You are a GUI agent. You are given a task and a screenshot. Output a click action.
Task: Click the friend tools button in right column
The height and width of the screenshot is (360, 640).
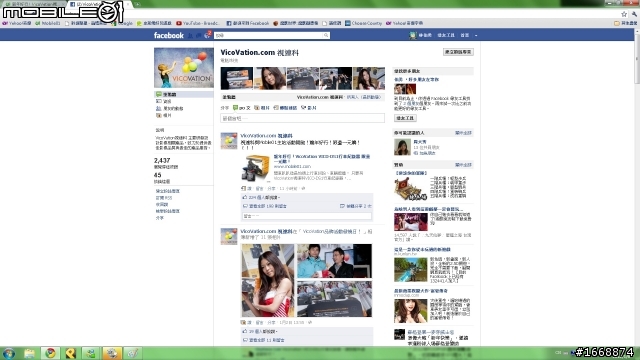point(405,118)
